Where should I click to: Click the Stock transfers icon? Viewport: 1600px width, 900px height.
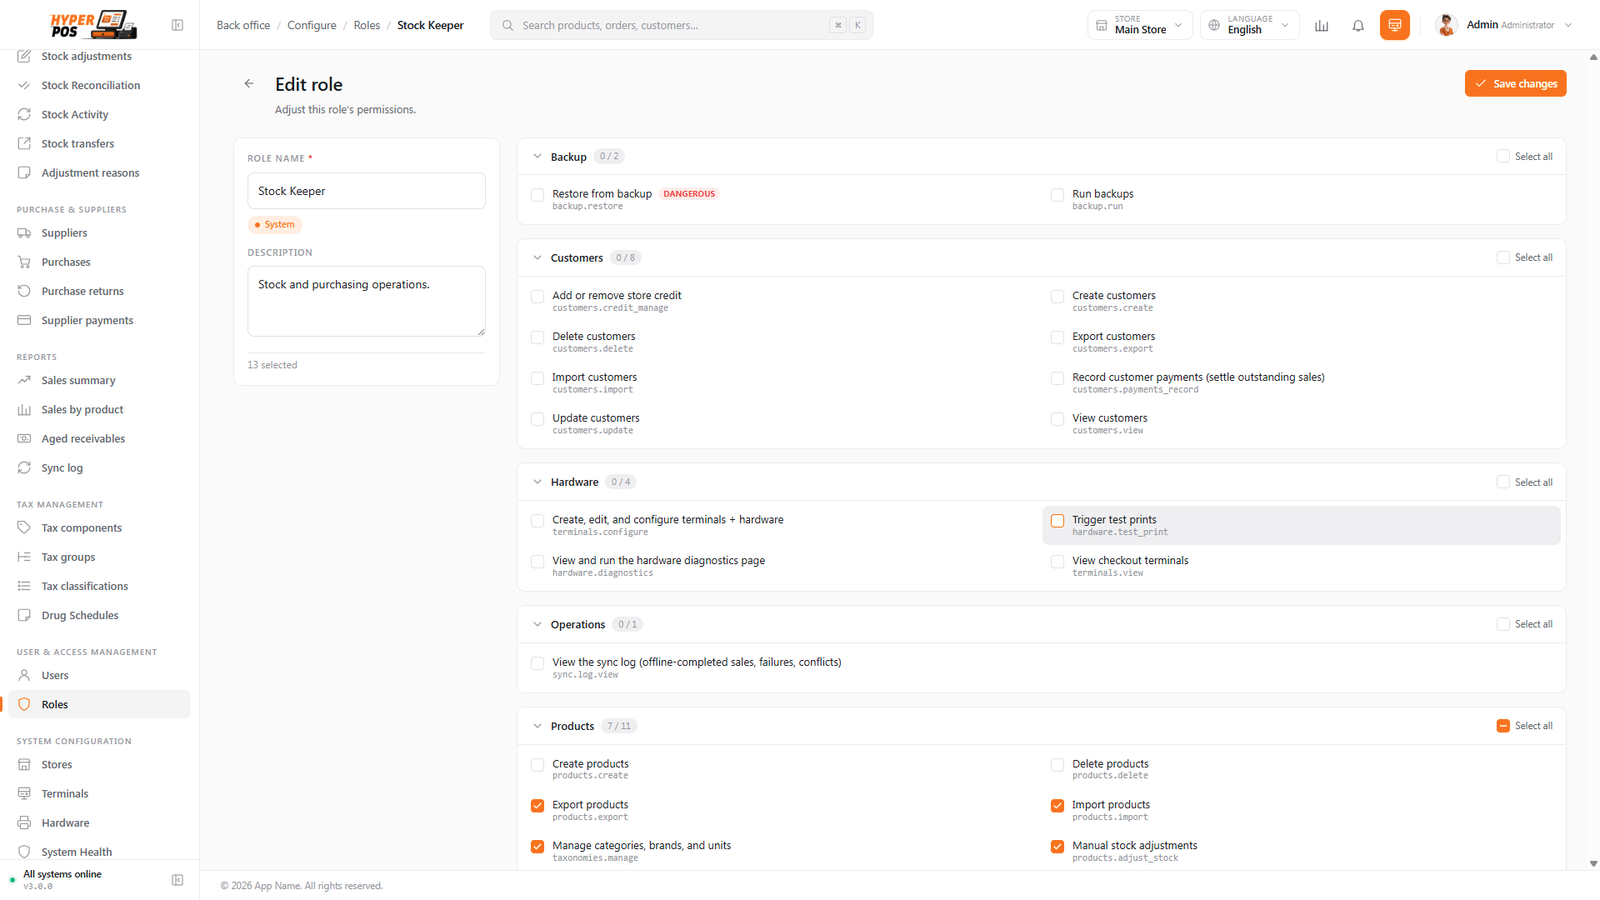click(x=24, y=143)
